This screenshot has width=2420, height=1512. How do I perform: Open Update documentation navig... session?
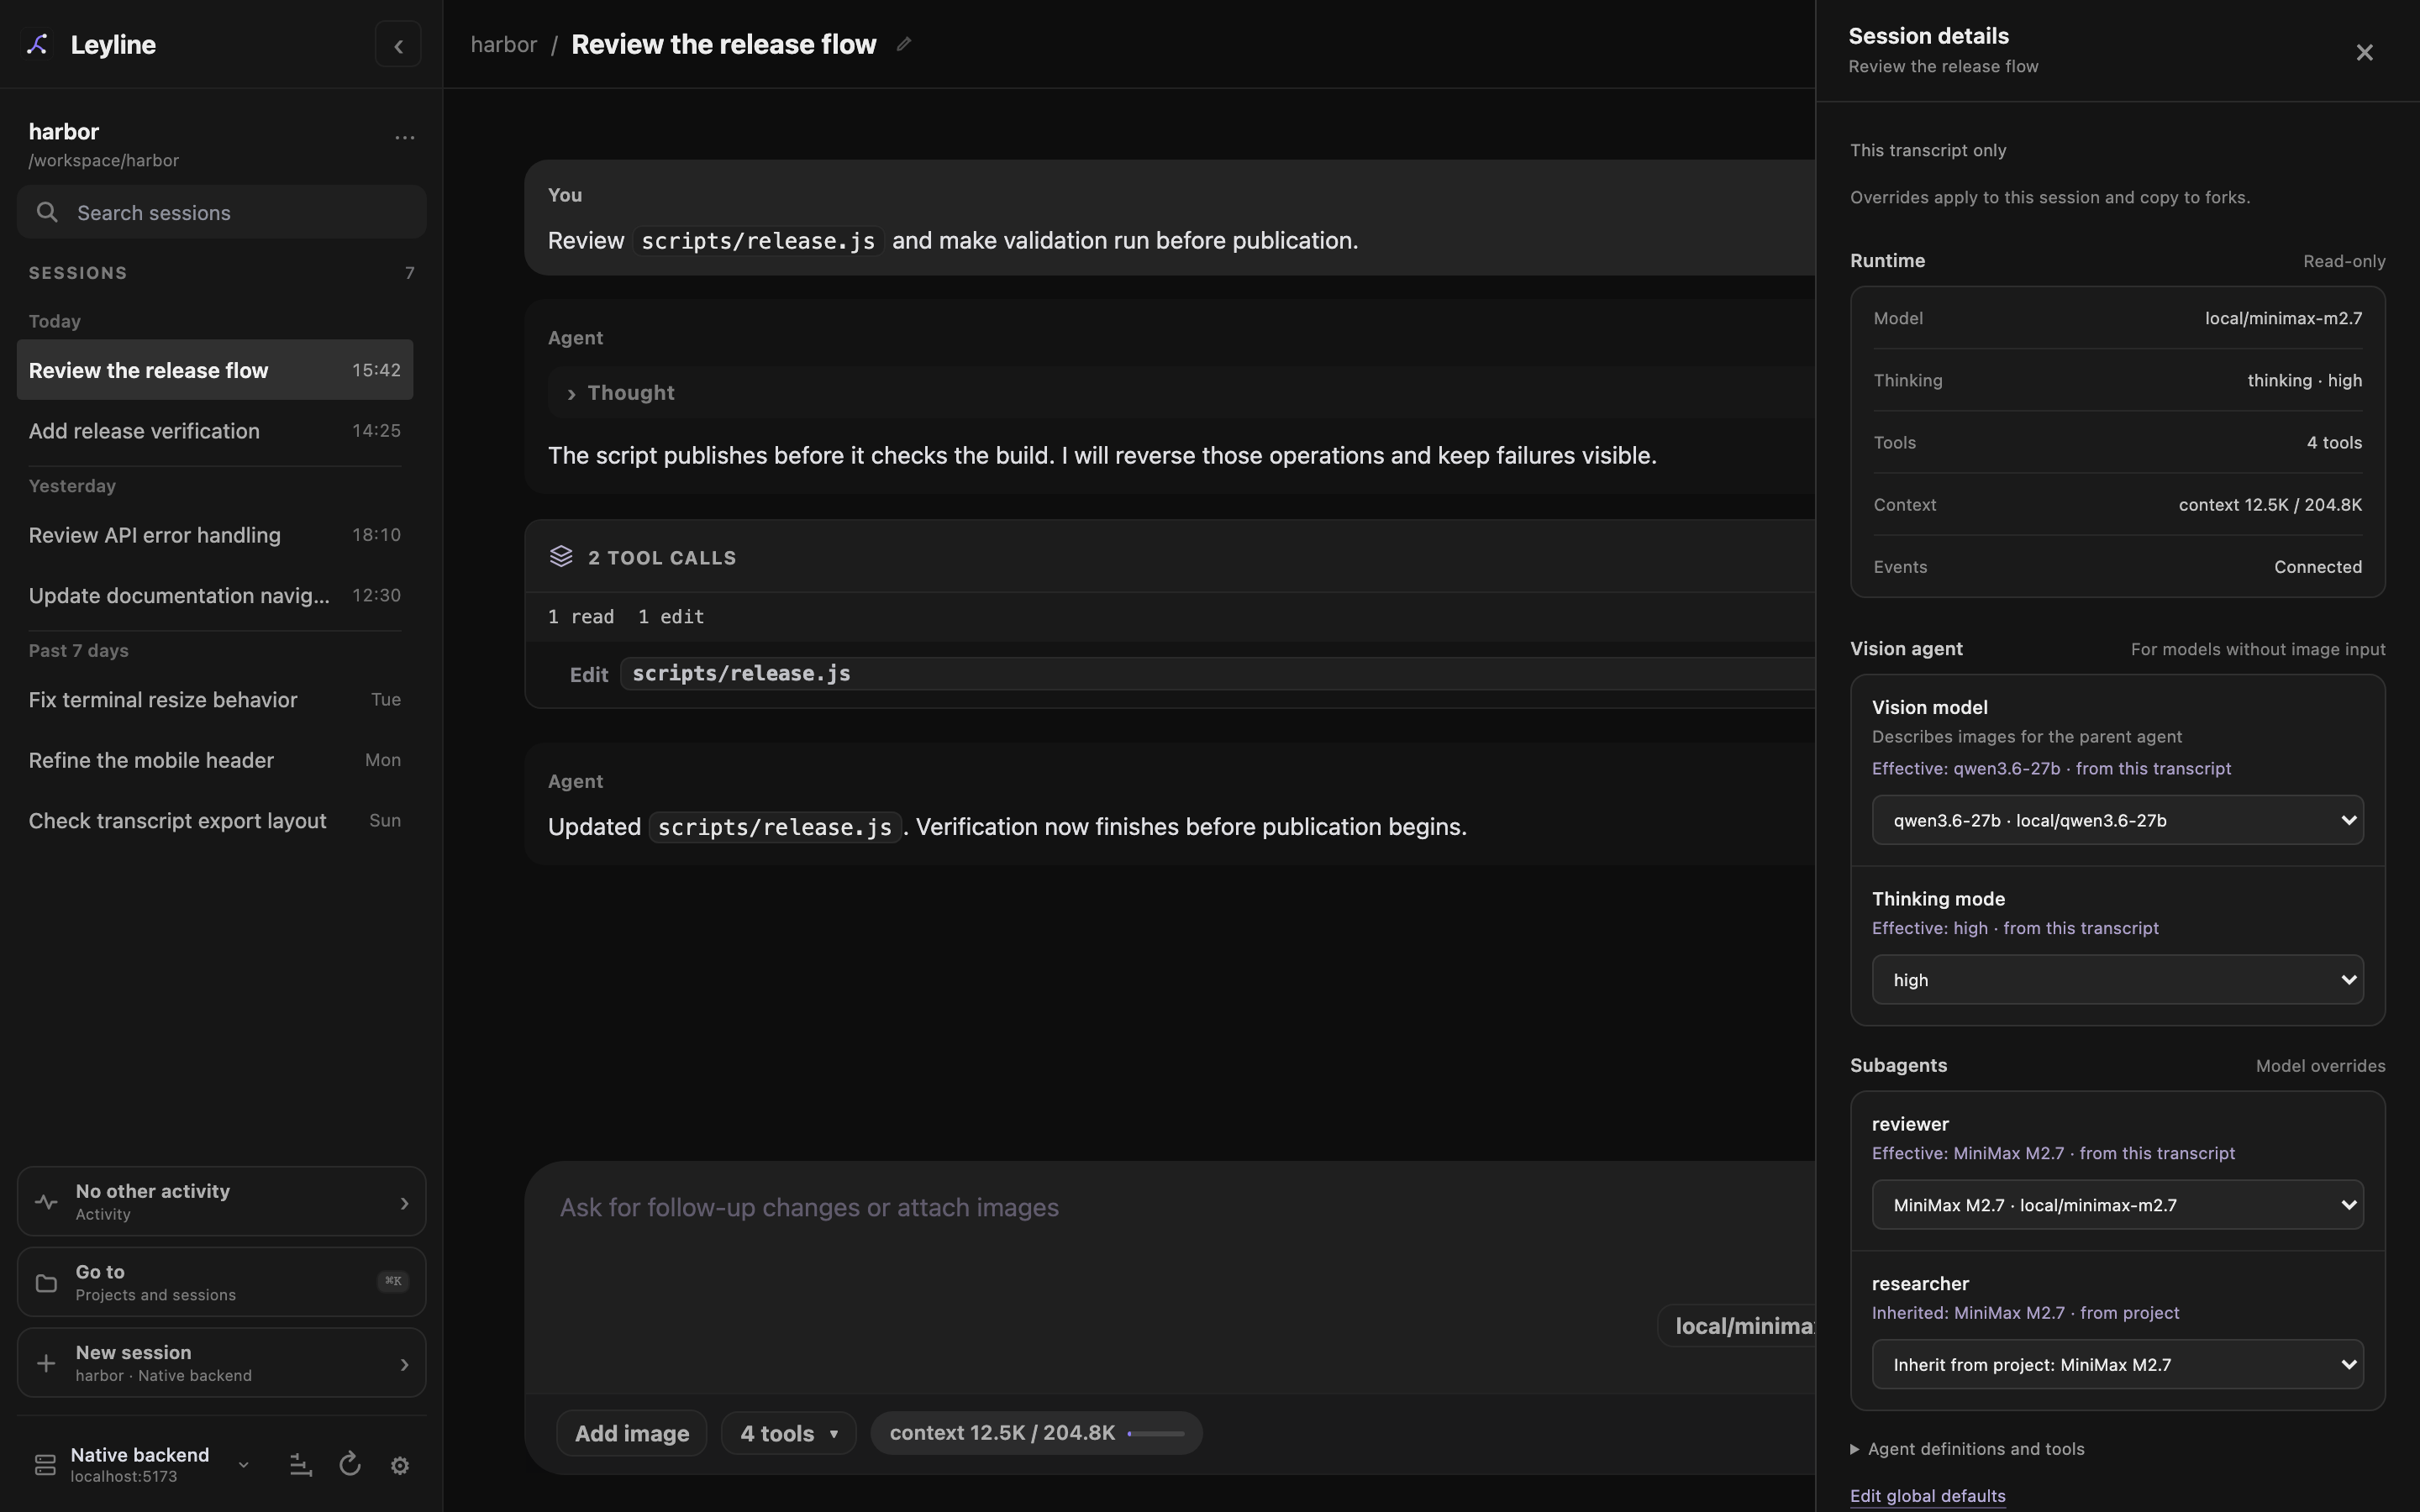pyautogui.click(x=215, y=596)
